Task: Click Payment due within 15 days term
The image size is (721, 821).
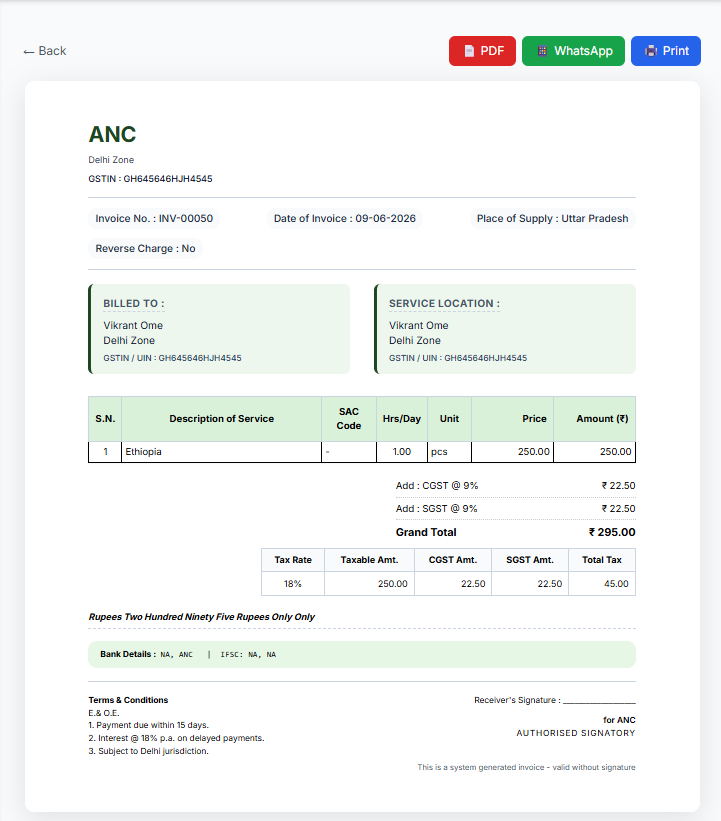Action: tap(149, 725)
